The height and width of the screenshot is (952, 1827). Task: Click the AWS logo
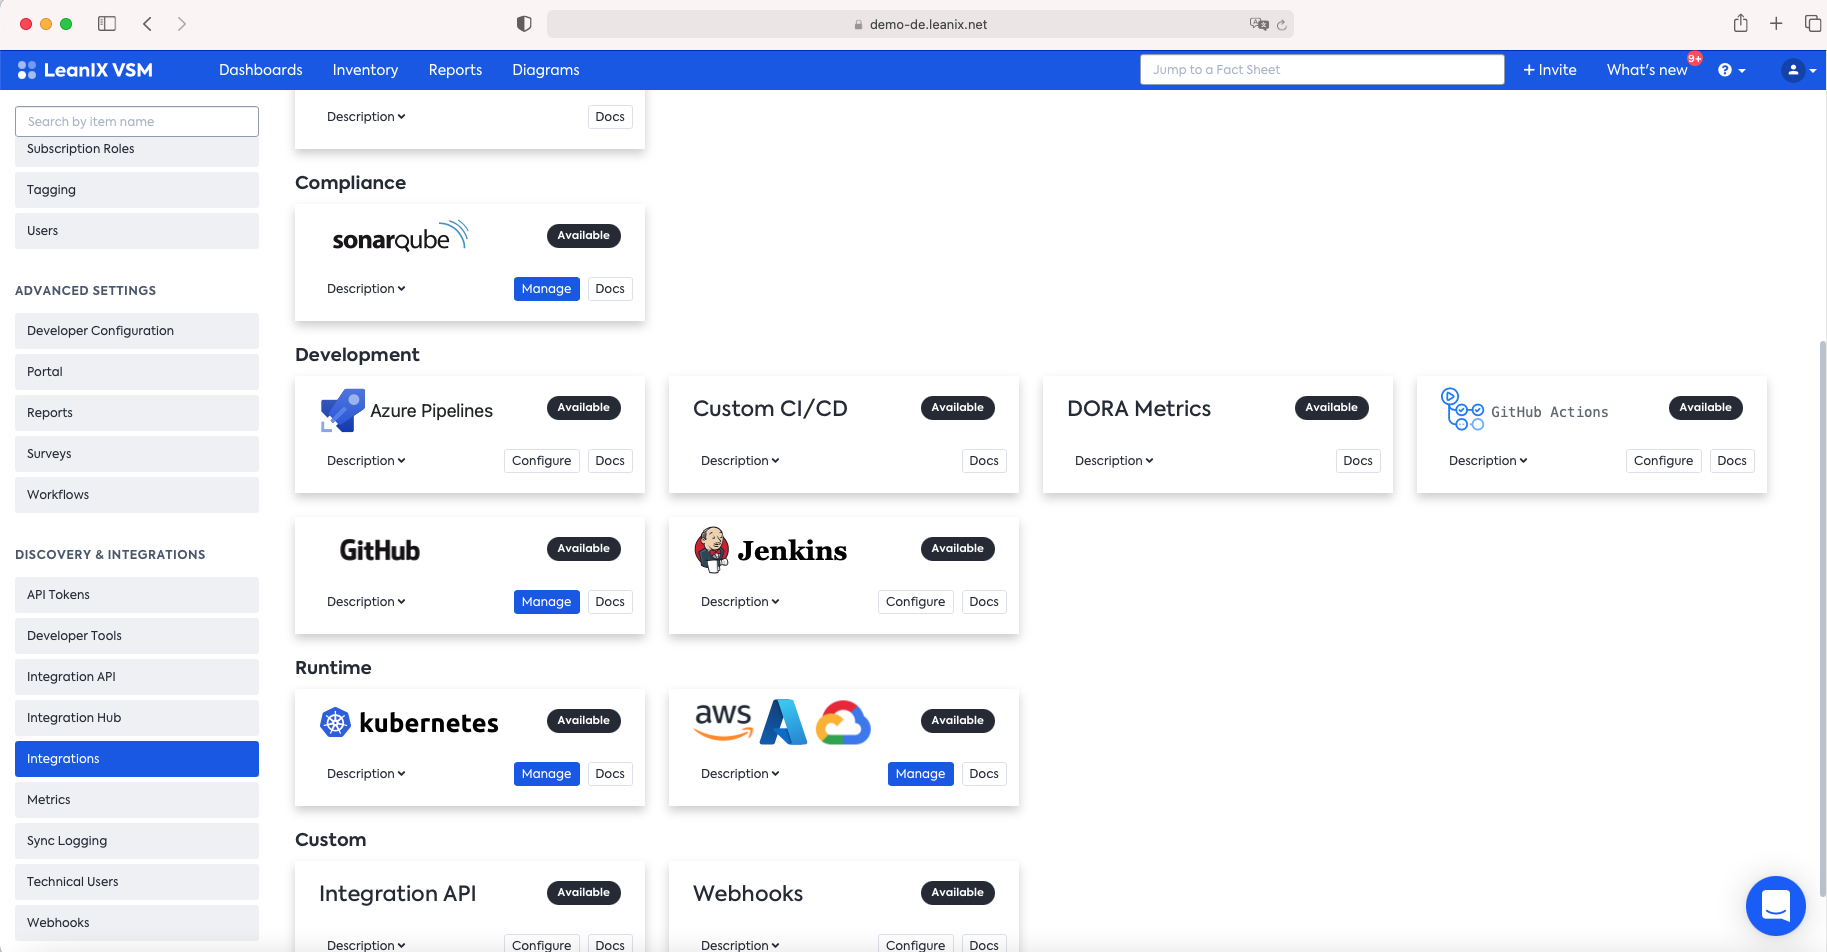click(x=723, y=721)
